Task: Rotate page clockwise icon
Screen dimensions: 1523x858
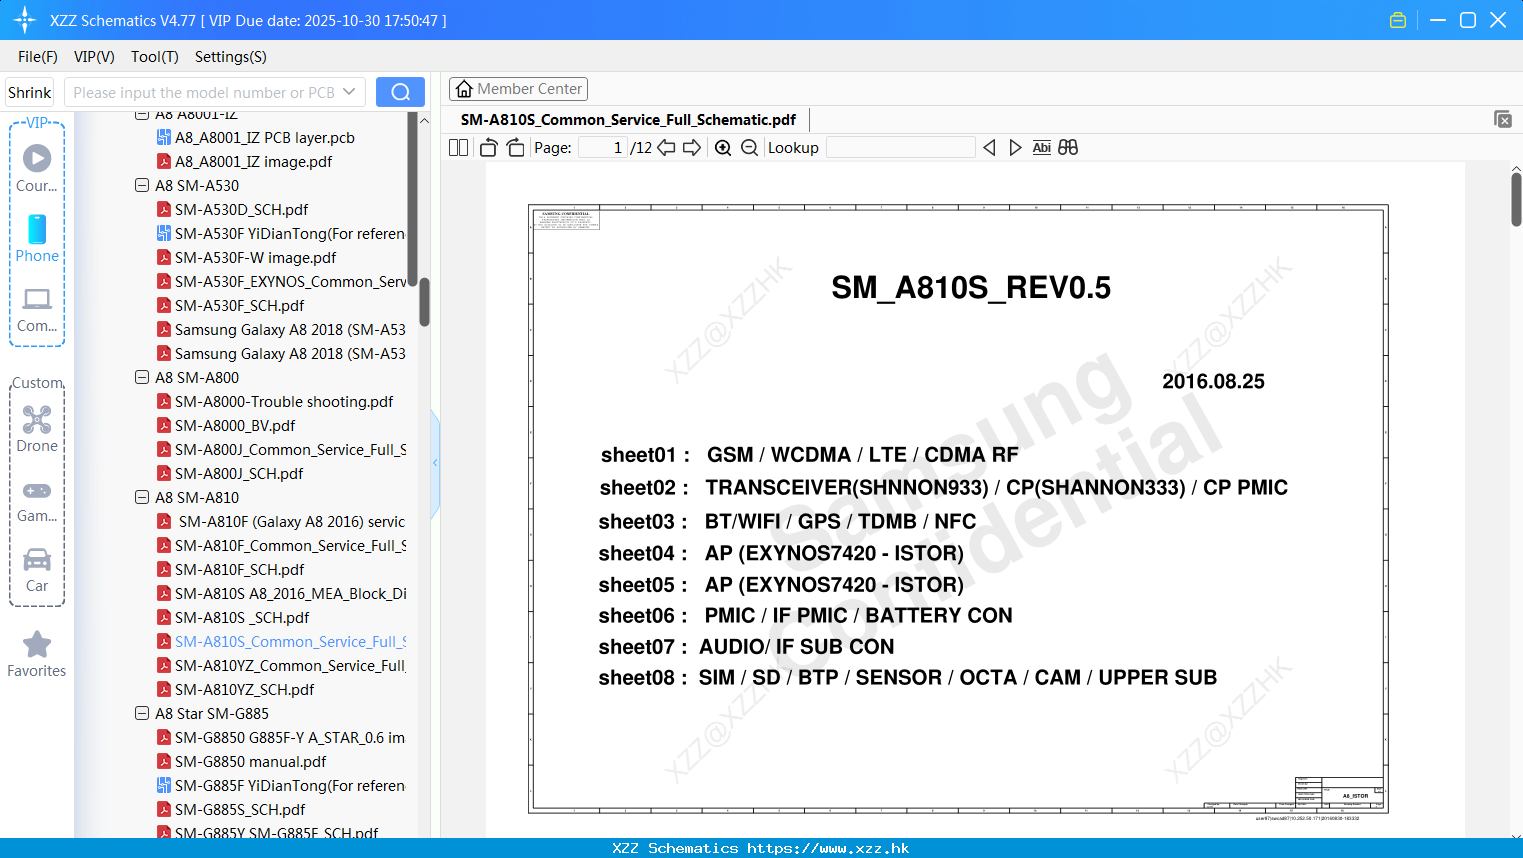Action: pos(515,148)
